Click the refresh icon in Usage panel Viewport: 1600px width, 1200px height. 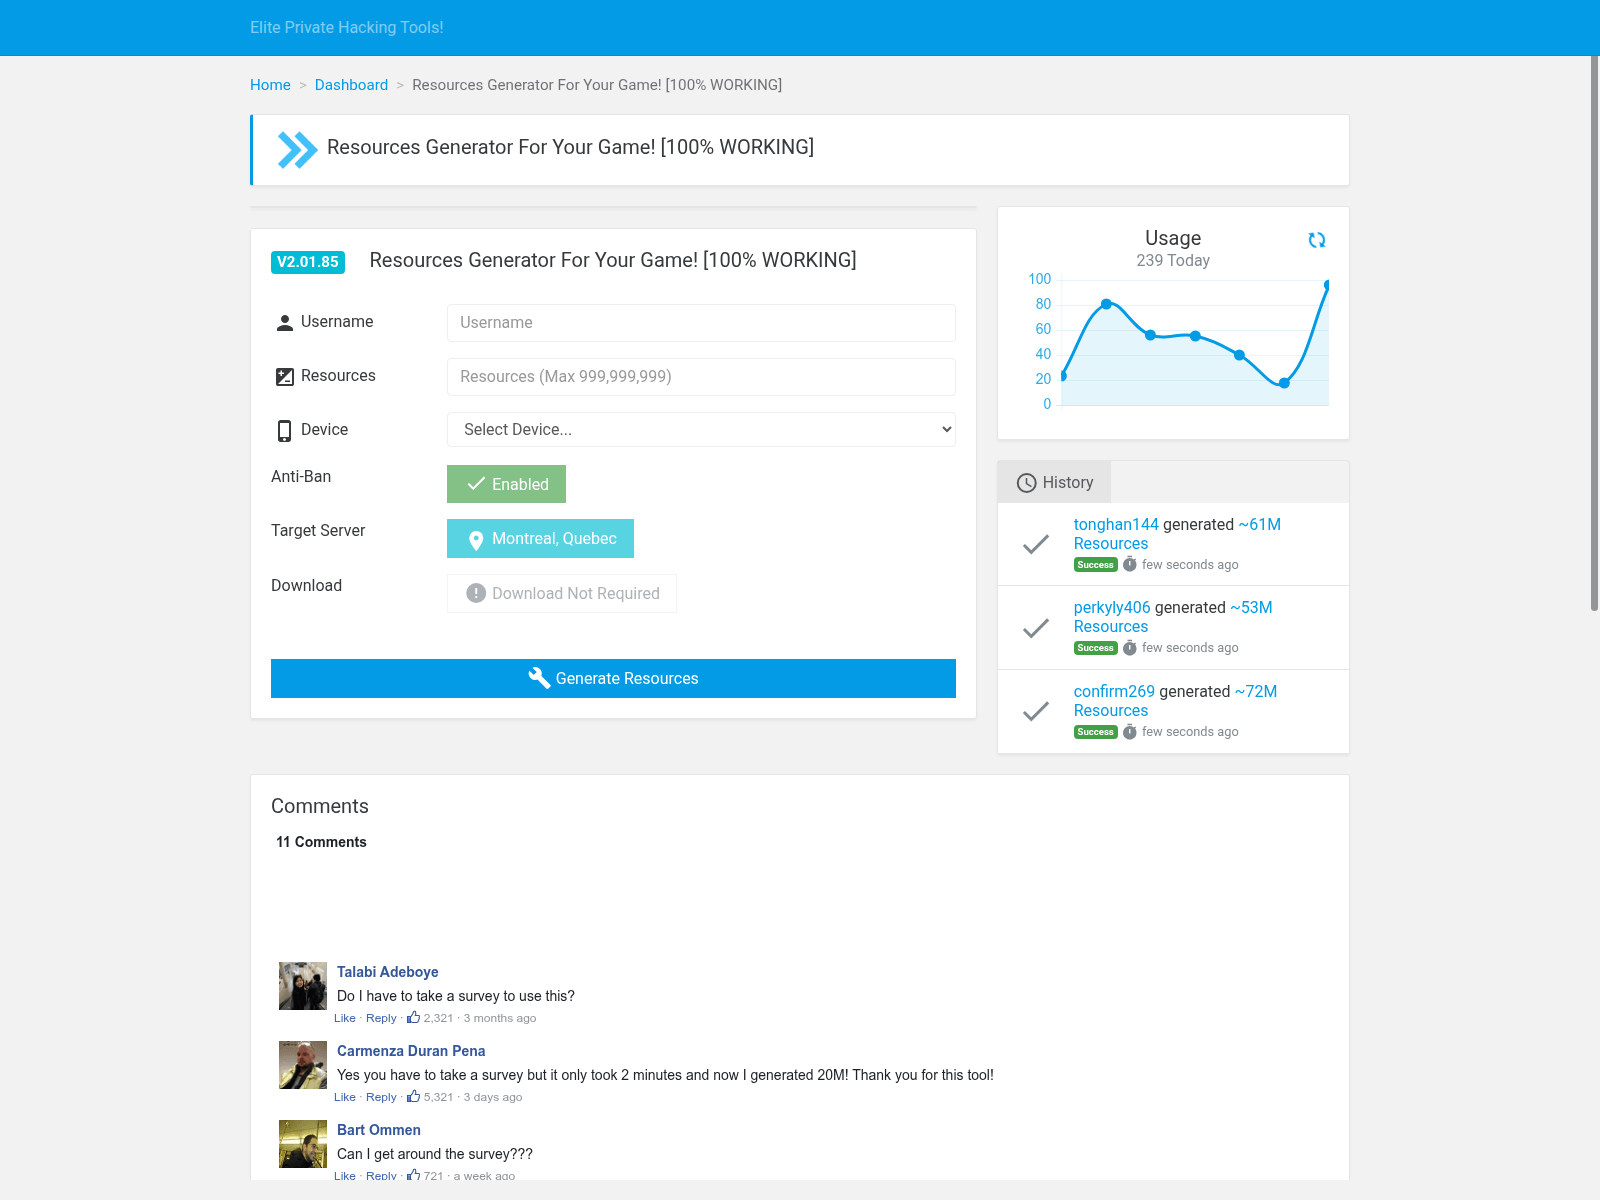click(x=1317, y=240)
